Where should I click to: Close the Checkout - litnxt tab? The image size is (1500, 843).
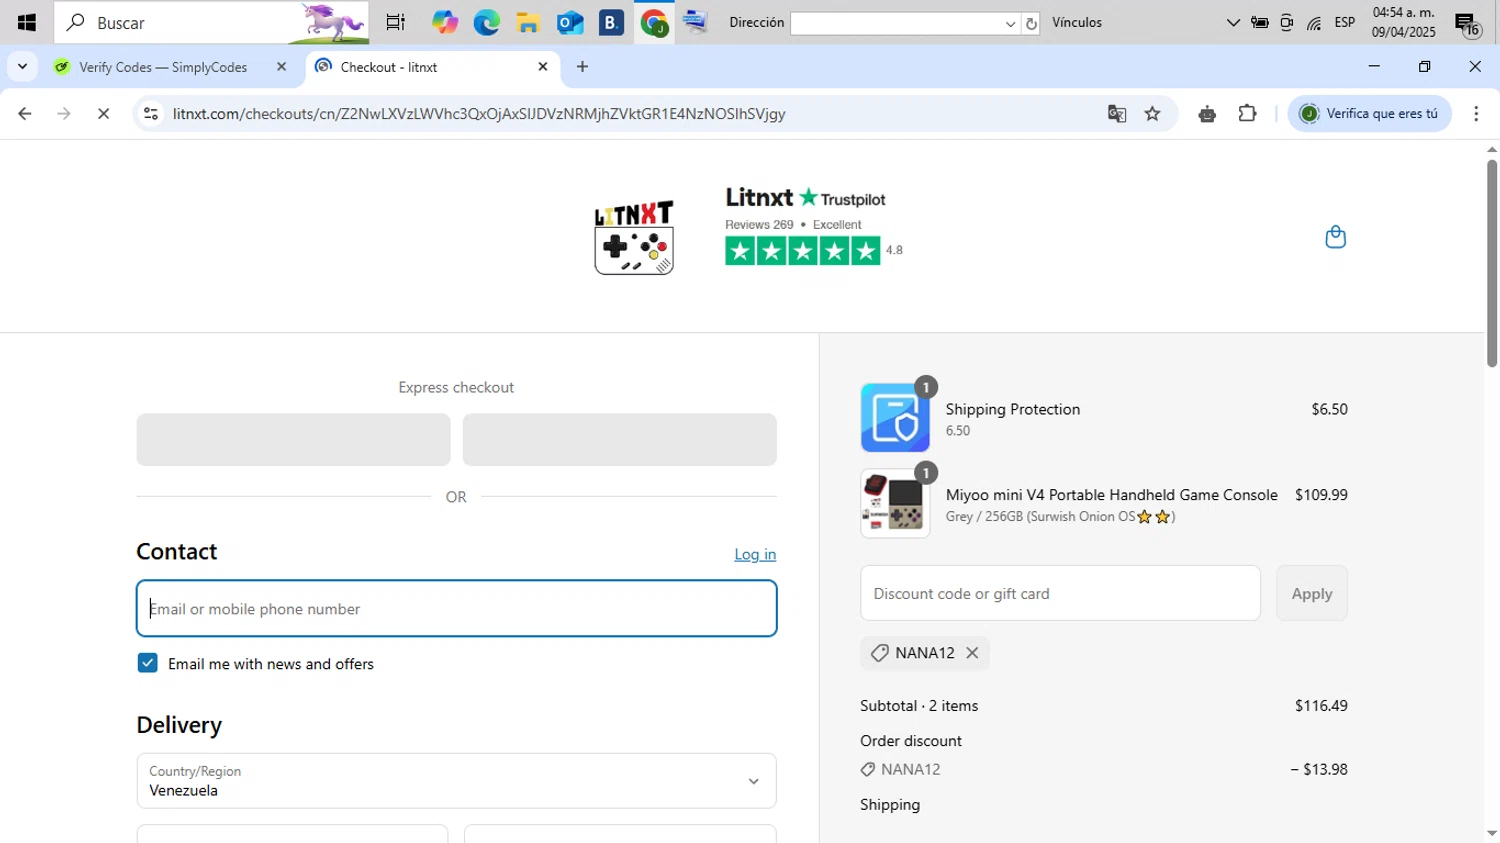[543, 67]
